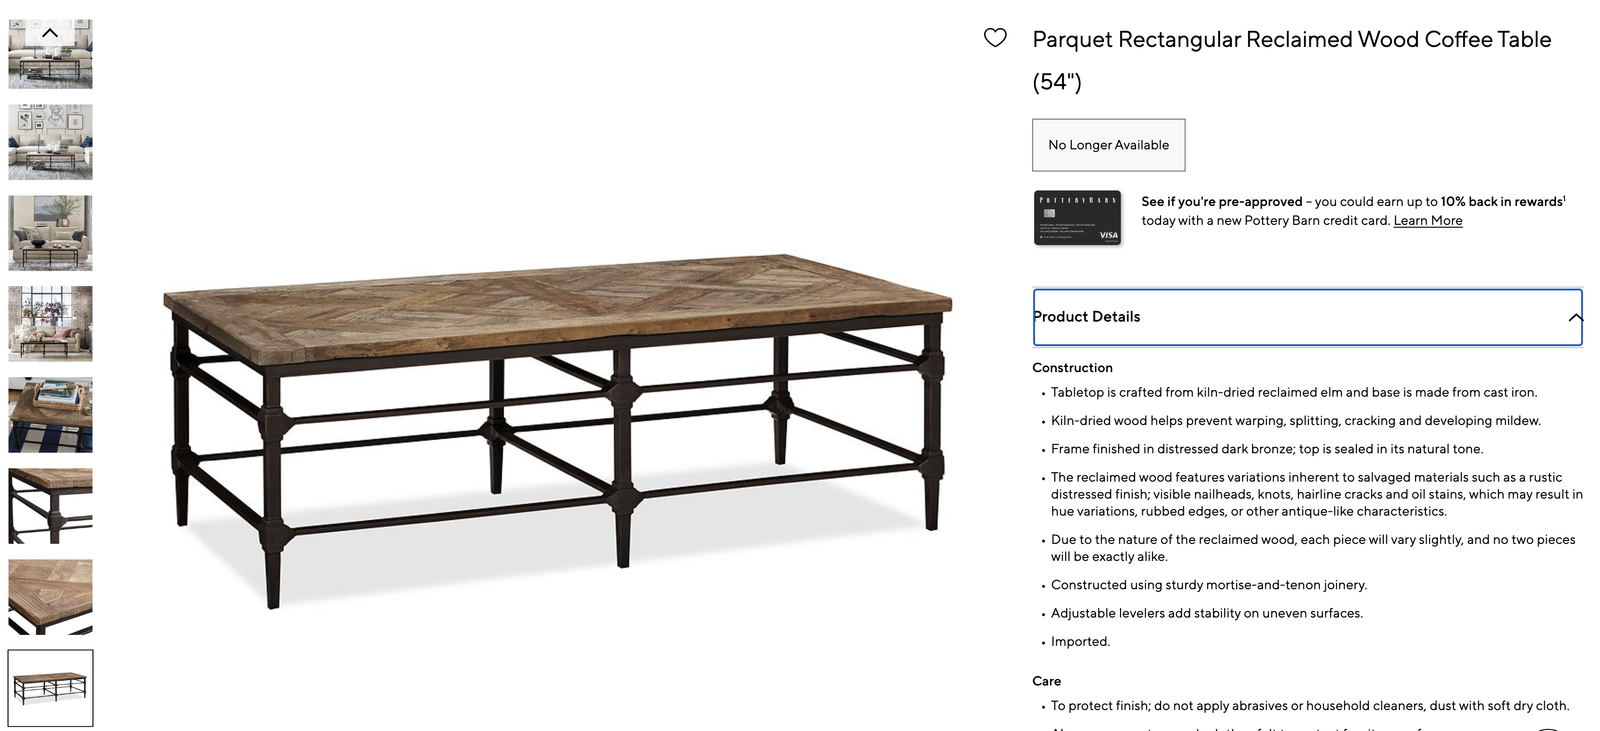Click the heart favorite icon beside title
Viewport: 1600px width, 731px height.
[995, 38]
